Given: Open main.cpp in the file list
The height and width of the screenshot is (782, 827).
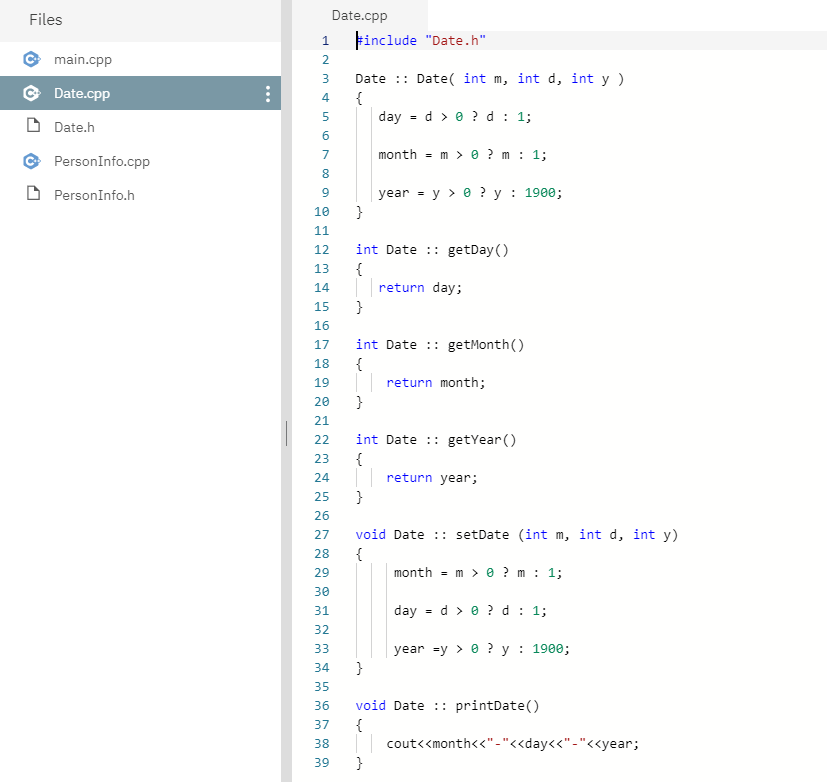Looking at the screenshot, I should pyautogui.click(x=140, y=59).
